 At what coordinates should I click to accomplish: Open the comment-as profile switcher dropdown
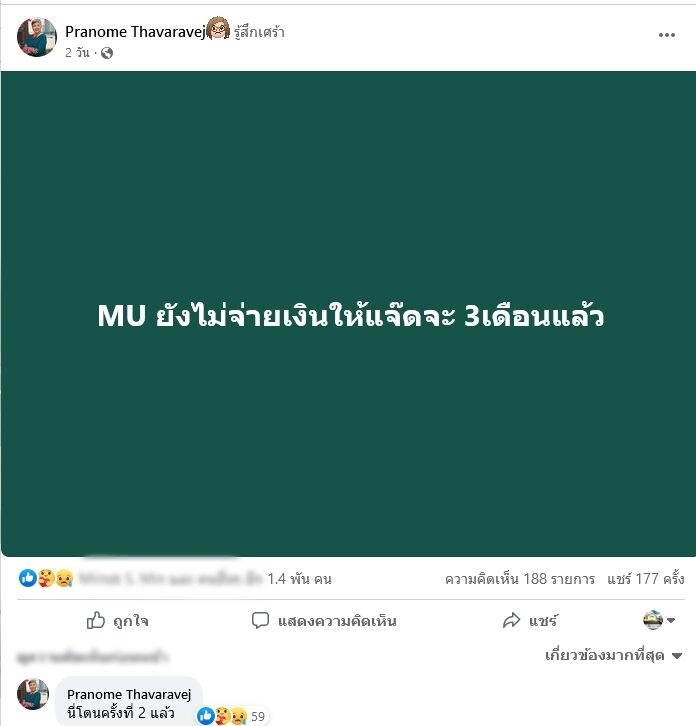click(x=659, y=620)
